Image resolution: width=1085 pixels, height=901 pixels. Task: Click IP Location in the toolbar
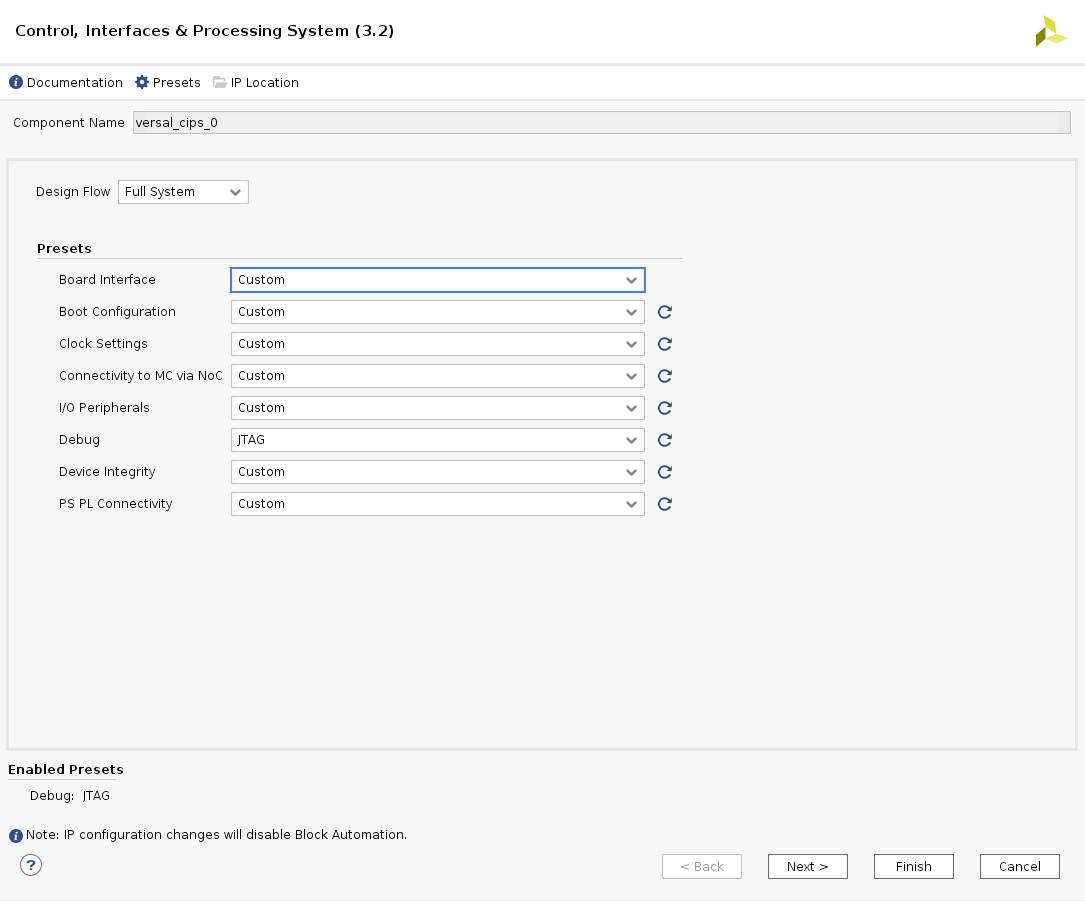coord(256,83)
